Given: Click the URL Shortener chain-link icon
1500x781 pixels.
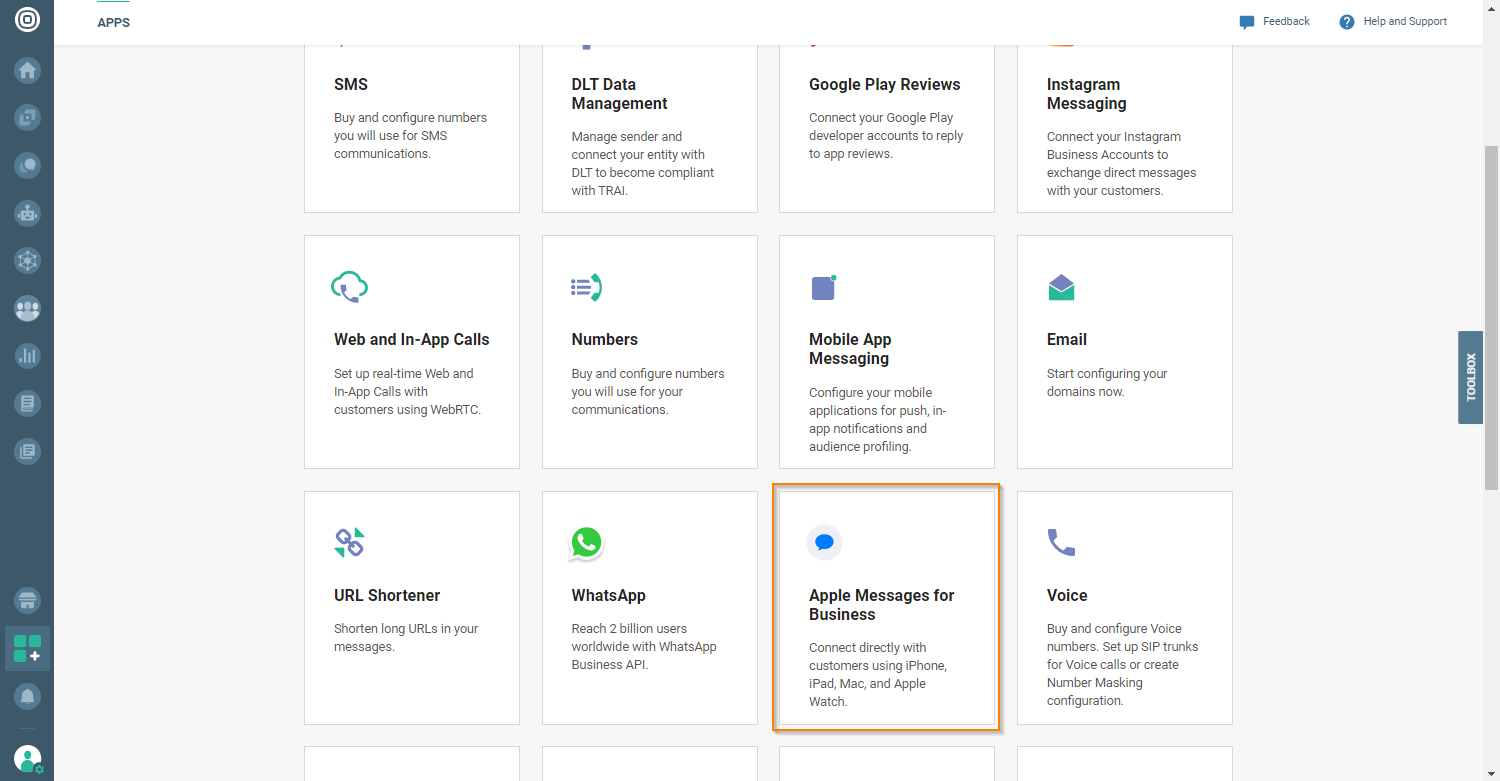Looking at the screenshot, I should [349, 543].
